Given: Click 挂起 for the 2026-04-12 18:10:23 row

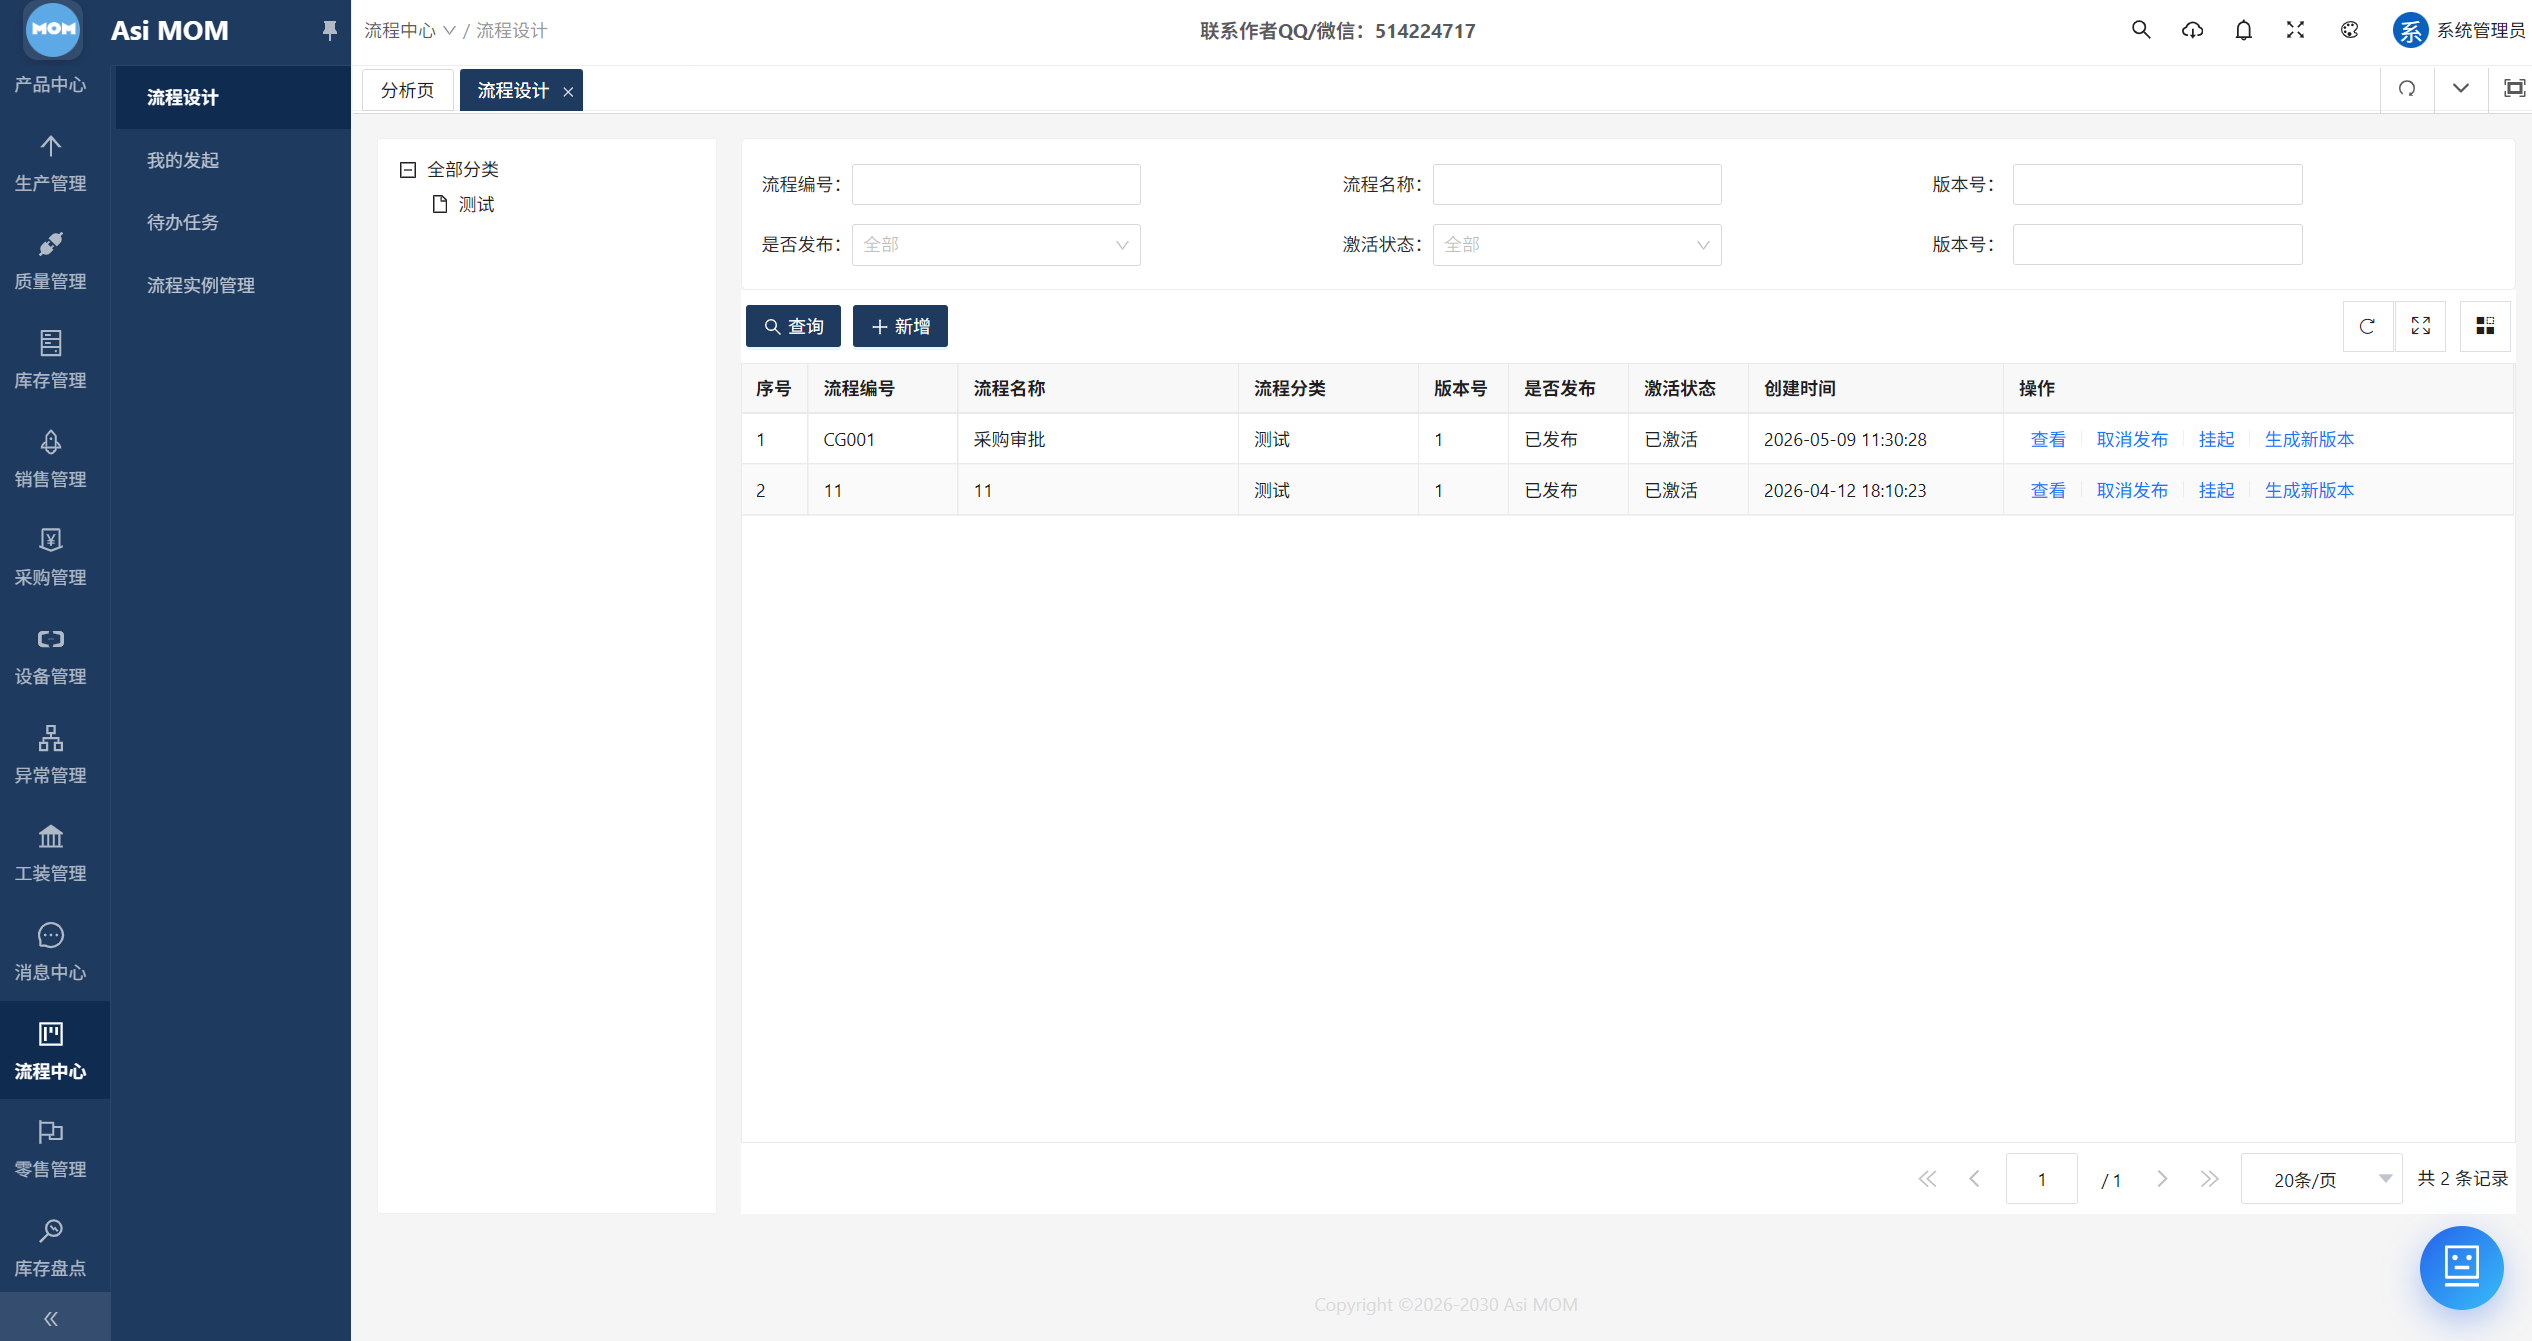Looking at the screenshot, I should [x=2216, y=490].
